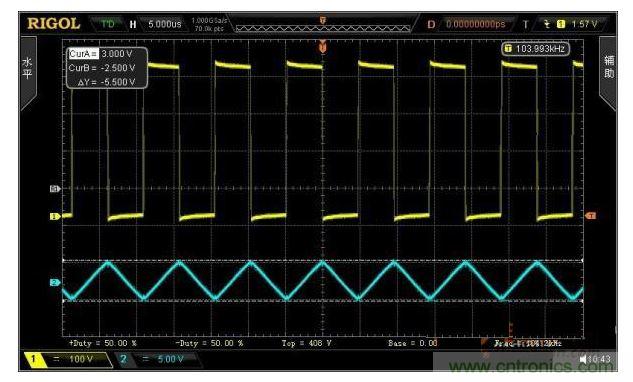Expand the right auxiliary menu tab

click(608, 73)
